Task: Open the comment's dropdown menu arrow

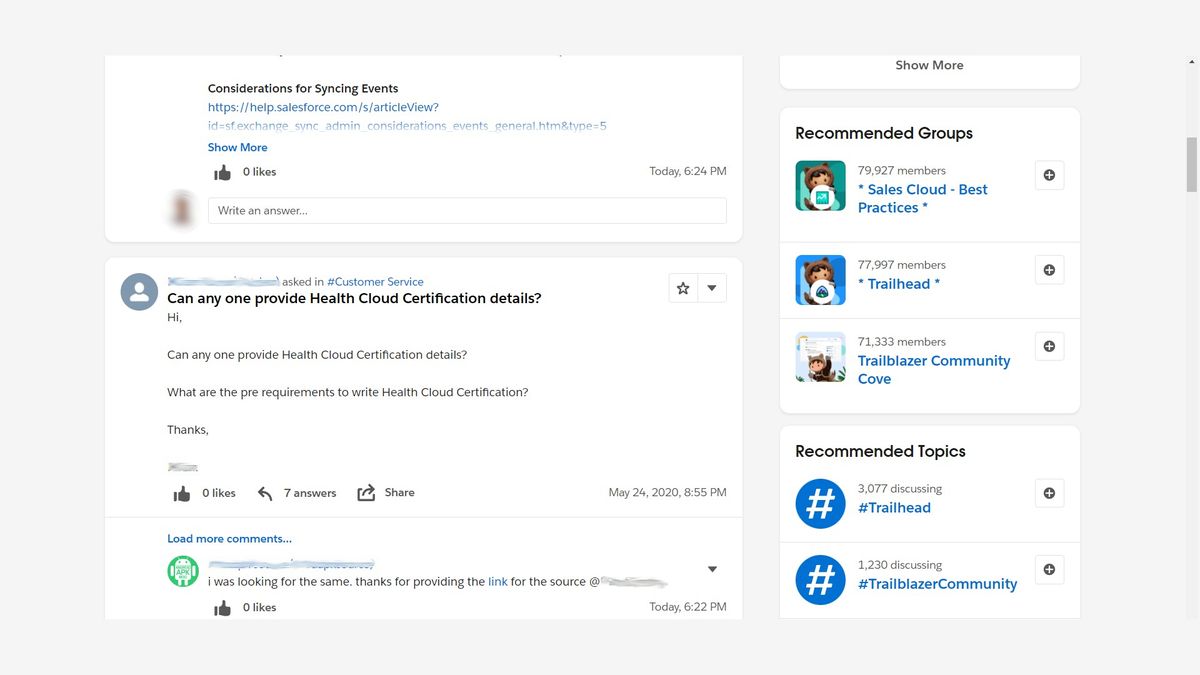Action: point(712,568)
